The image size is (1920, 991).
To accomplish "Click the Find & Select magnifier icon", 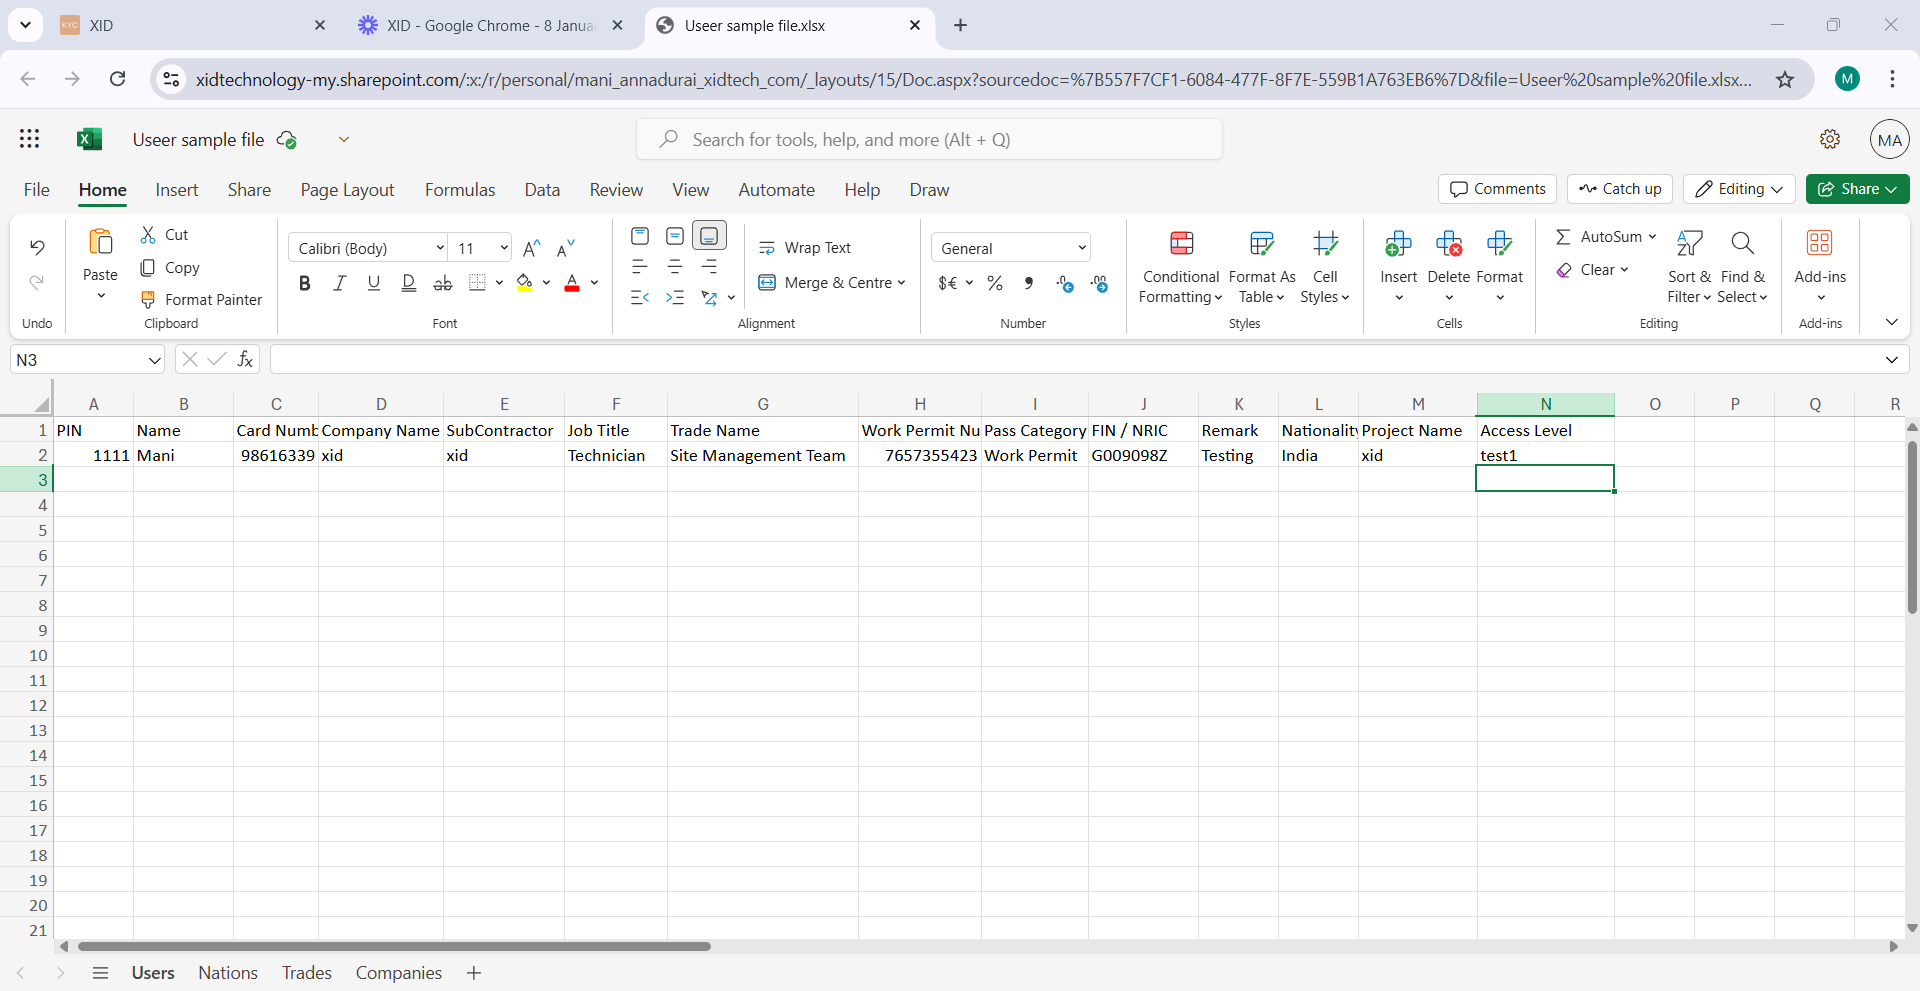I will [x=1742, y=244].
